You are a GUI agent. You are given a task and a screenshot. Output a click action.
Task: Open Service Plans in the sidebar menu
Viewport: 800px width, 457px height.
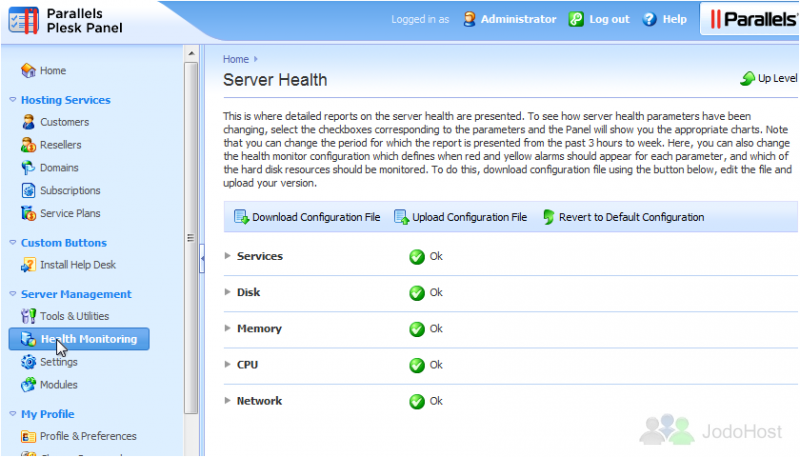[70, 213]
